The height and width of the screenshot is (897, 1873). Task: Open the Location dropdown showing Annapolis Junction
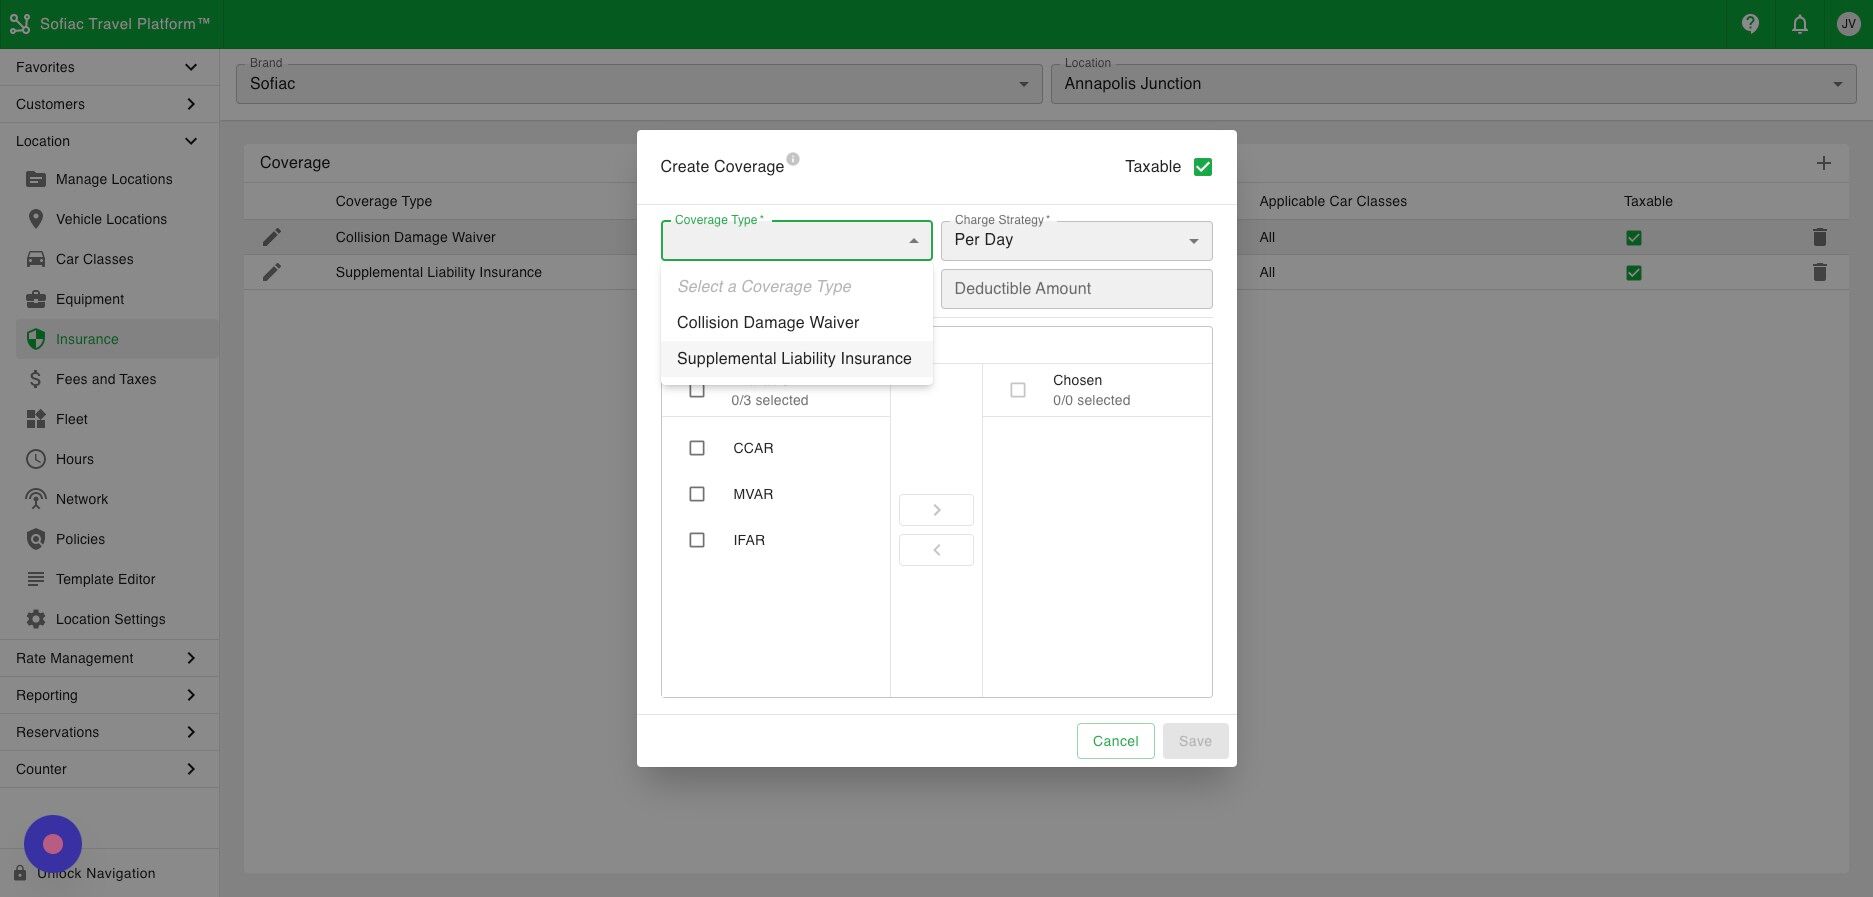pos(1453,84)
